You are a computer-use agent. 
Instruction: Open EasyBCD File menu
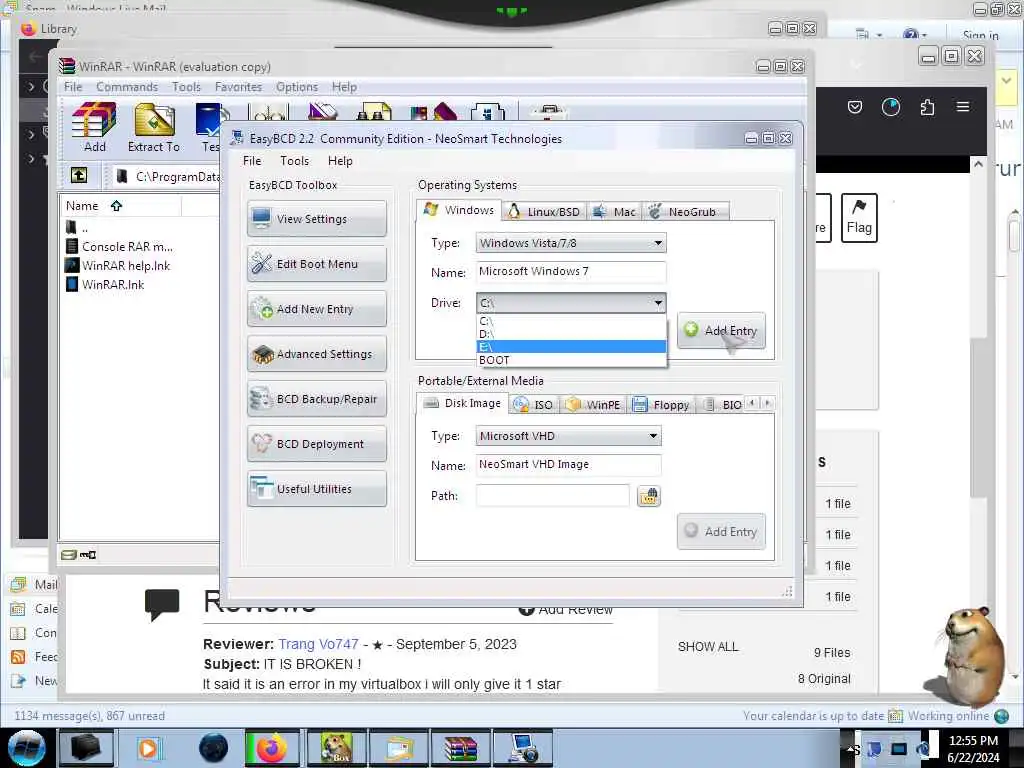click(251, 161)
